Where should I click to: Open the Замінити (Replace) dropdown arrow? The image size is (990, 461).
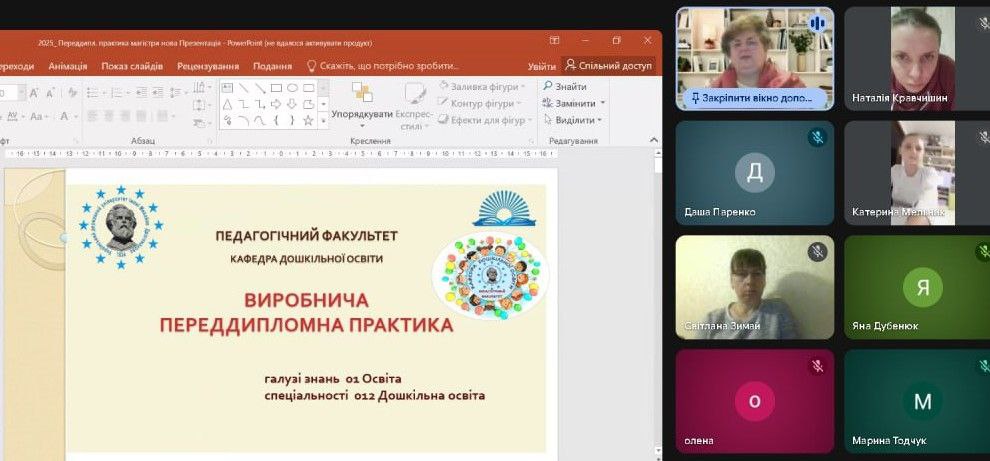[x=604, y=104]
